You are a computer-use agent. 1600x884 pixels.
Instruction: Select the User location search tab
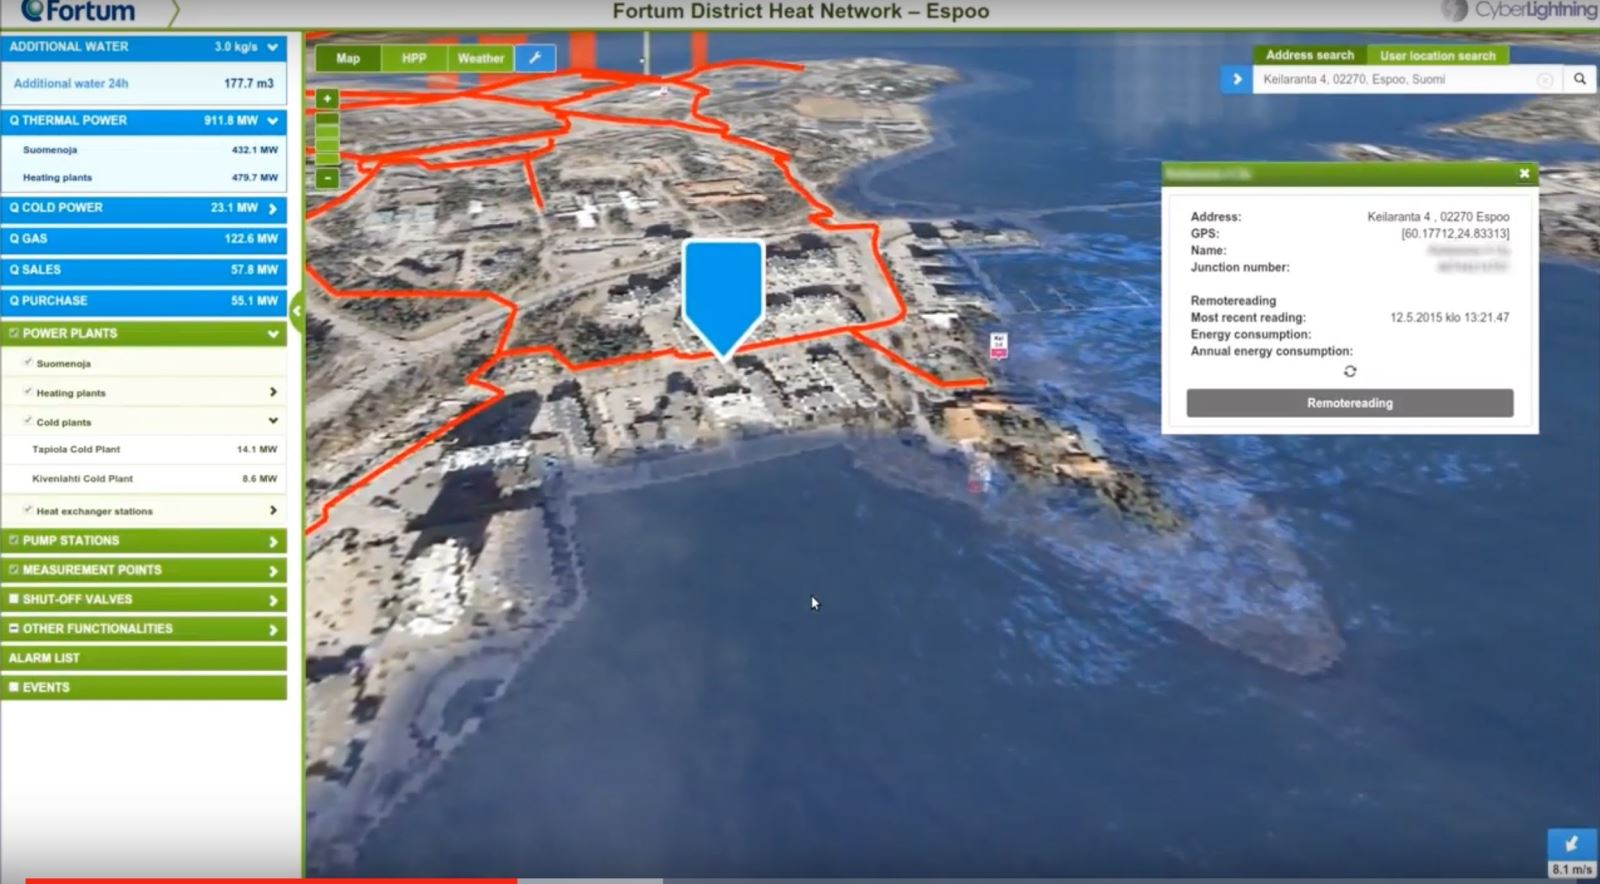click(x=1438, y=55)
